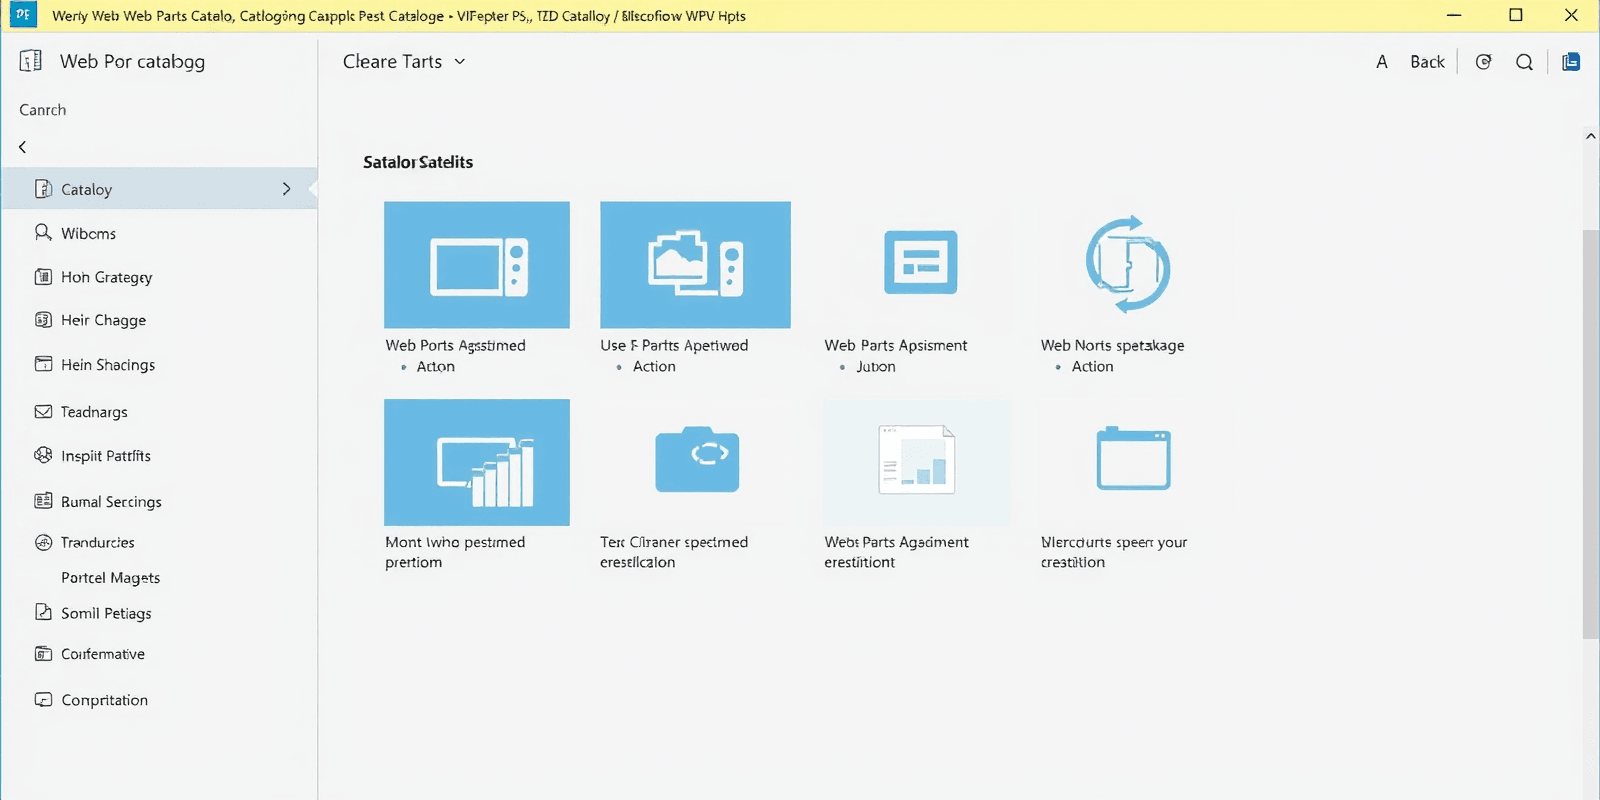Click the Back button
Viewport: 1600px width, 800px height.
[1427, 62]
